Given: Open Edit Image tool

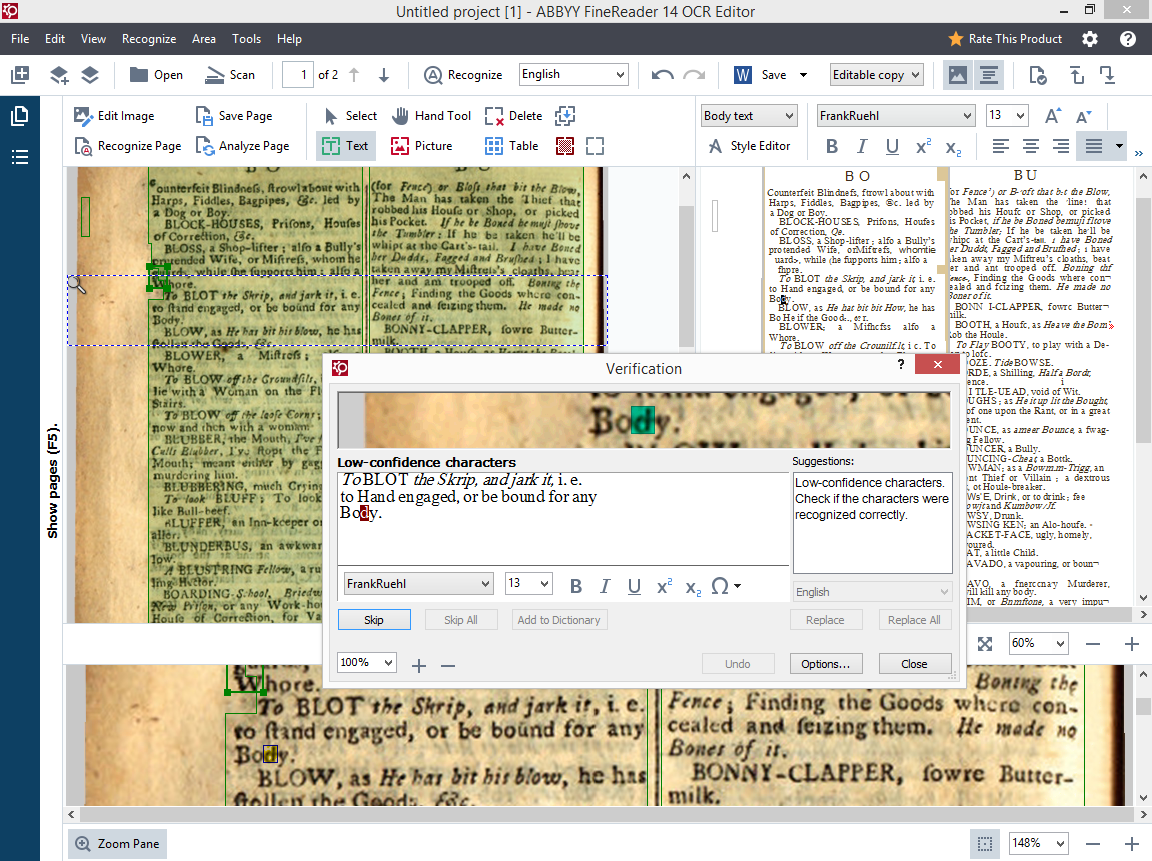Looking at the screenshot, I should click(x=114, y=115).
